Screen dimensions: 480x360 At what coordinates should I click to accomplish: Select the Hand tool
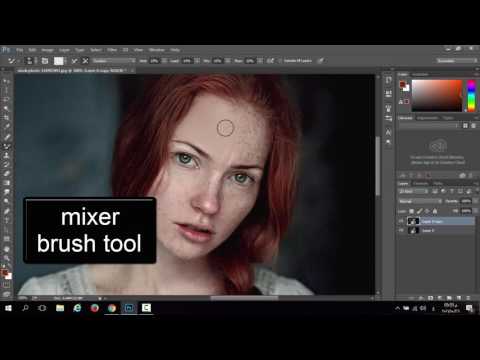coord(6,249)
